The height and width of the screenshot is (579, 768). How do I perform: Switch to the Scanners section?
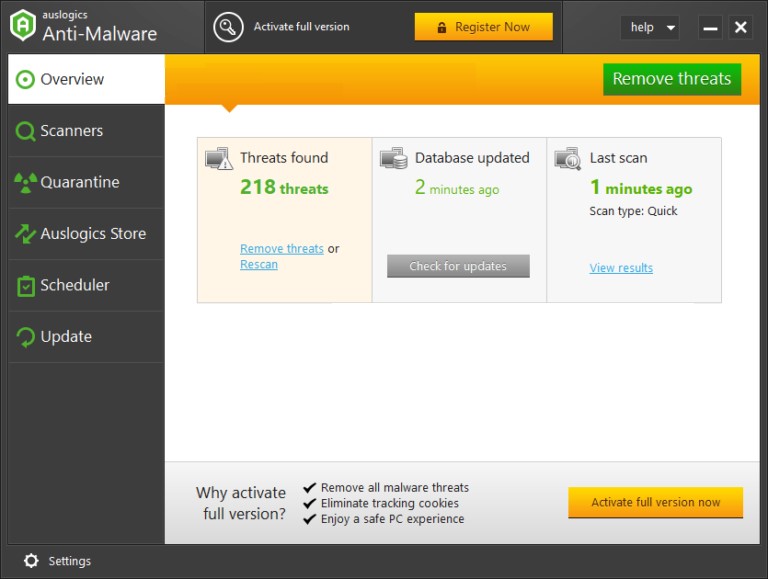pyautogui.click(x=86, y=131)
